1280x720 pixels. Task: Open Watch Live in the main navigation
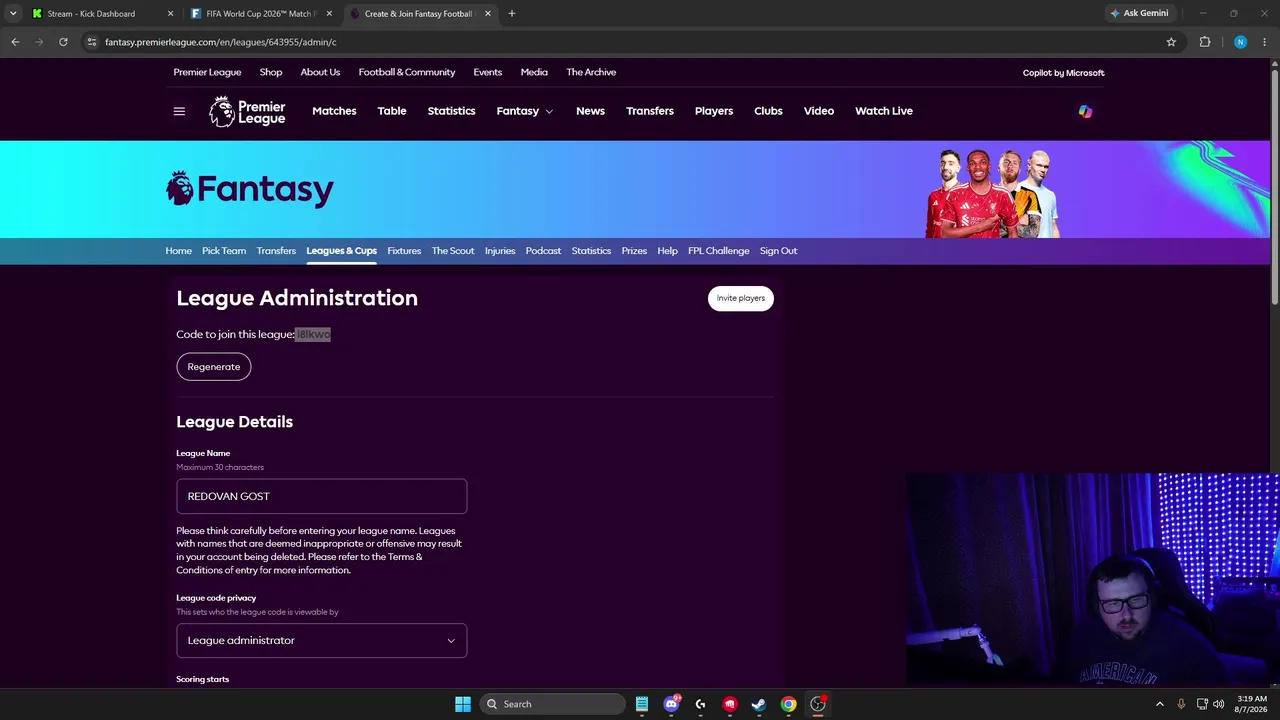884,111
